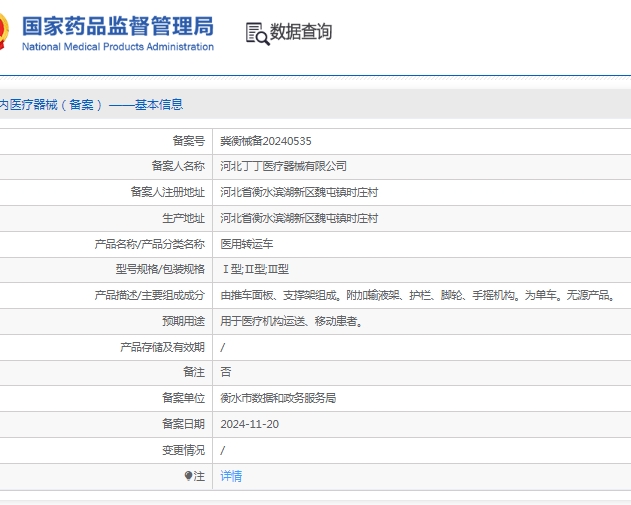Viewport: 631px width, 505px height.
Task: Click the 型号规格/包装规格 label
Action: click(160, 269)
